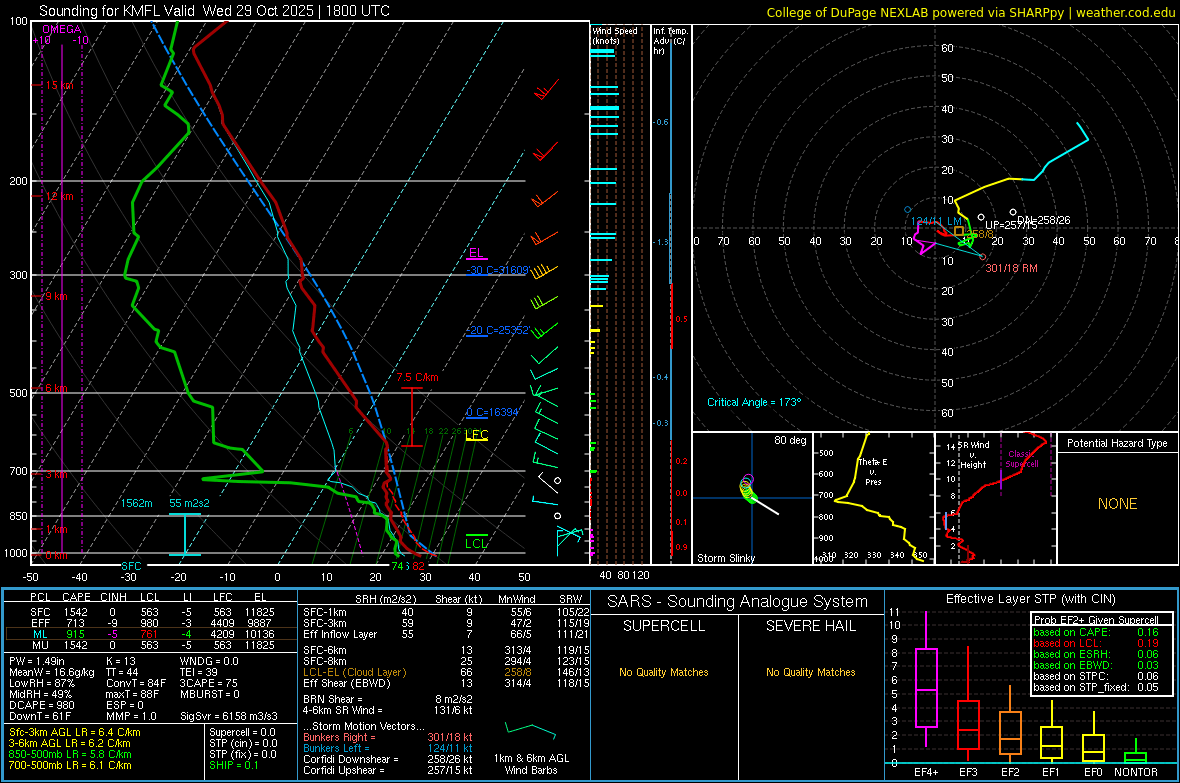Click the 'Sfc-3km AGL LR = 6.4 C/km' line
The width and height of the screenshot is (1180, 783).
pyautogui.click(x=75, y=732)
